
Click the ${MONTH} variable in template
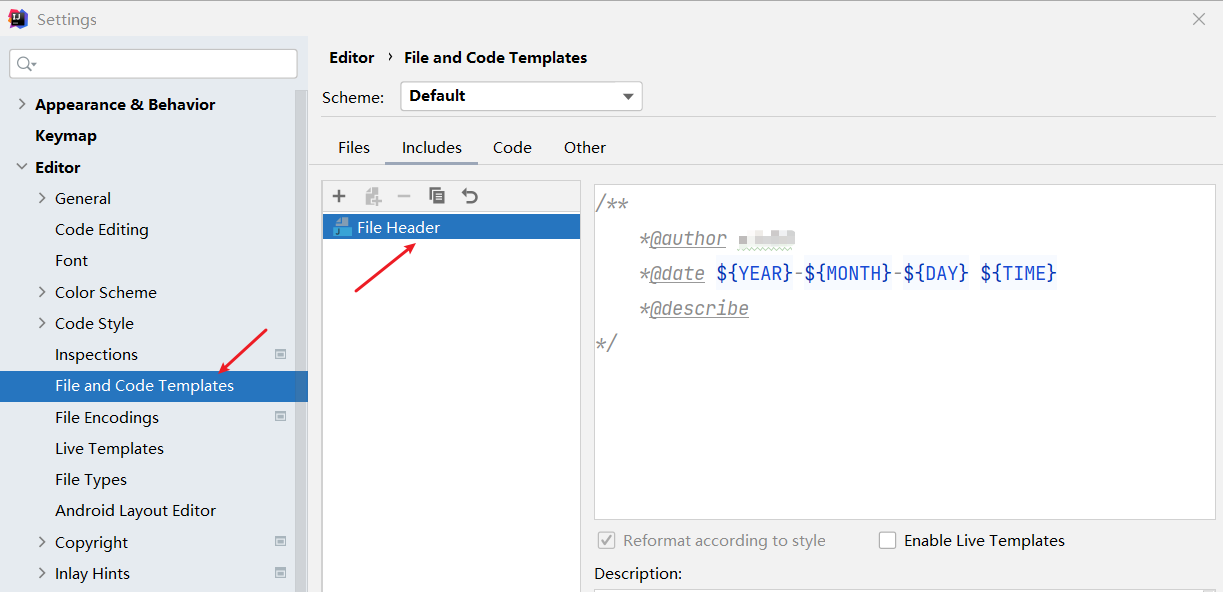point(848,273)
